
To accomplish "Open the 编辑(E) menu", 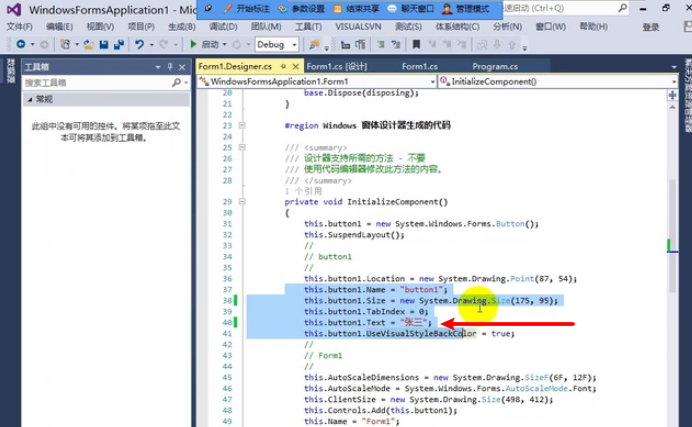I will [x=60, y=27].
